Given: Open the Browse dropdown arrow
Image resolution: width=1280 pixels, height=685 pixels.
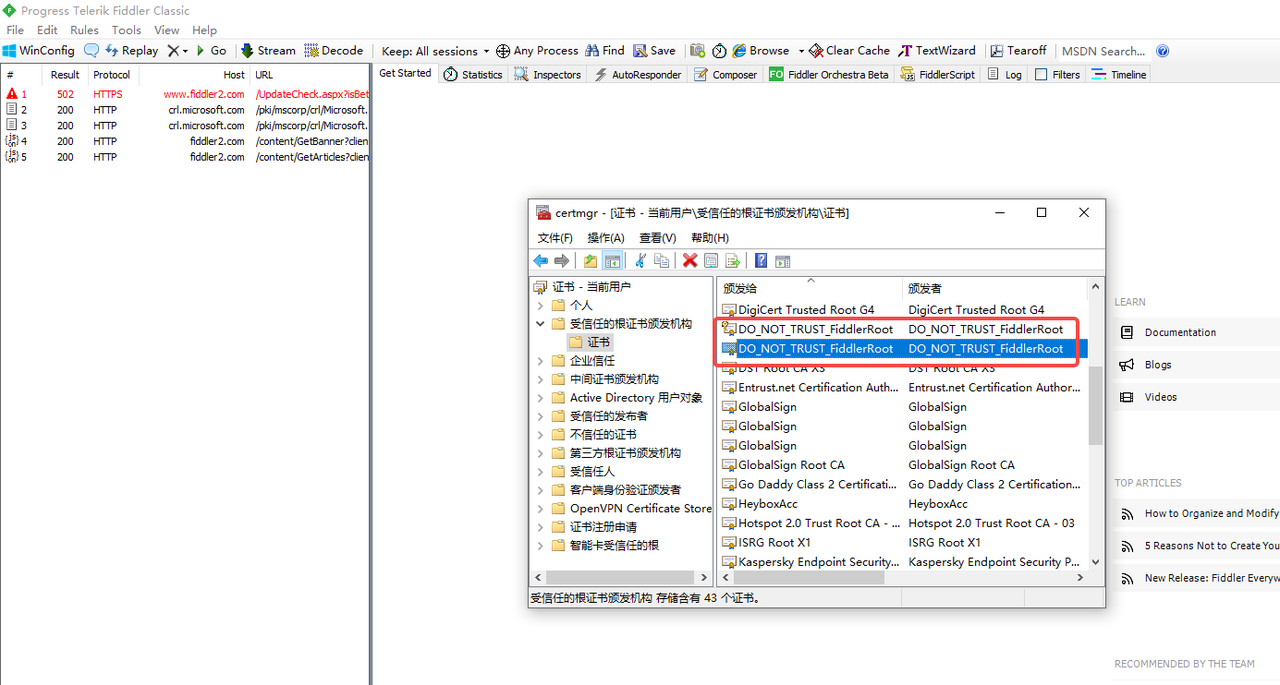Looking at the screenshot, I should pyautogui.click(x=800, y=51).
